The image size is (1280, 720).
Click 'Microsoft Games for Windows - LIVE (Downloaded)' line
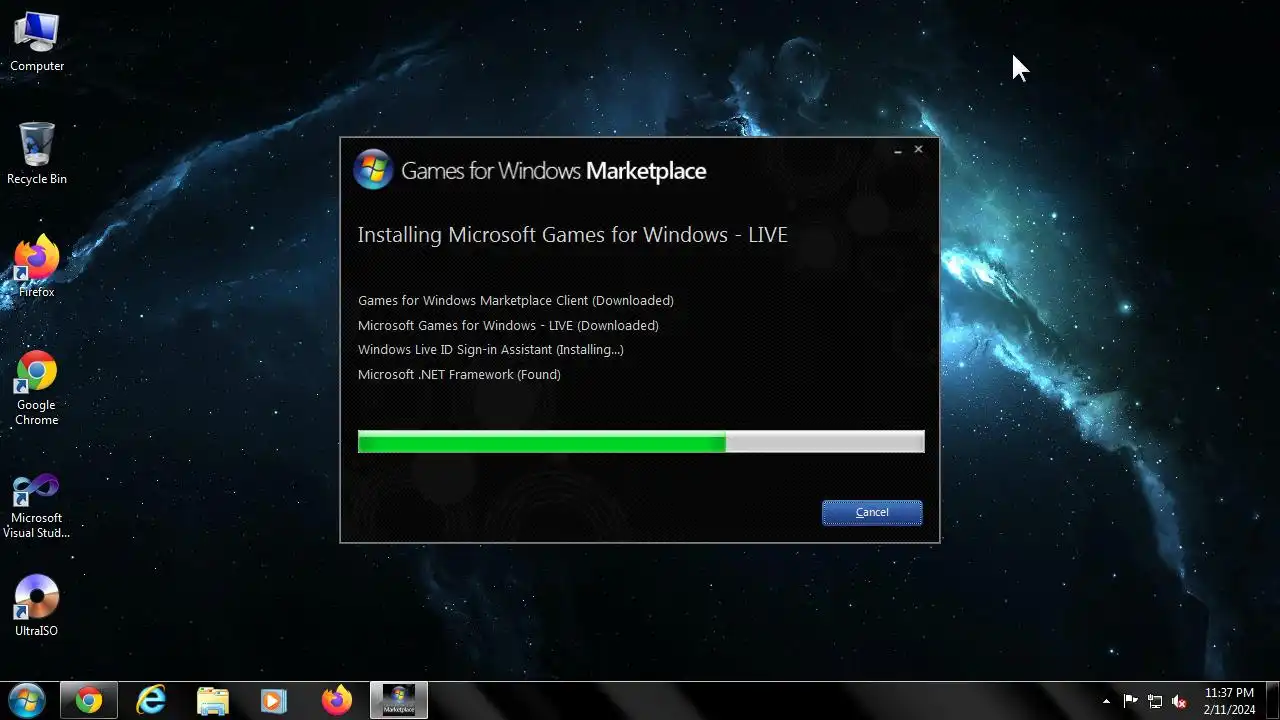508,325
